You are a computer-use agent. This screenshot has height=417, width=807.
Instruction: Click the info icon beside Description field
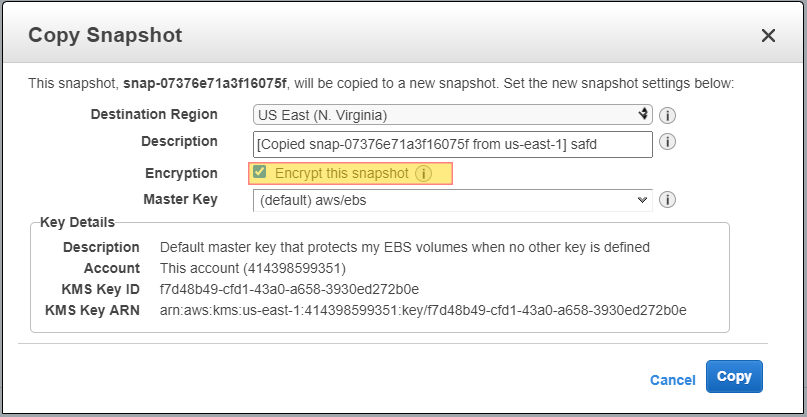click(x=667, y=142)
